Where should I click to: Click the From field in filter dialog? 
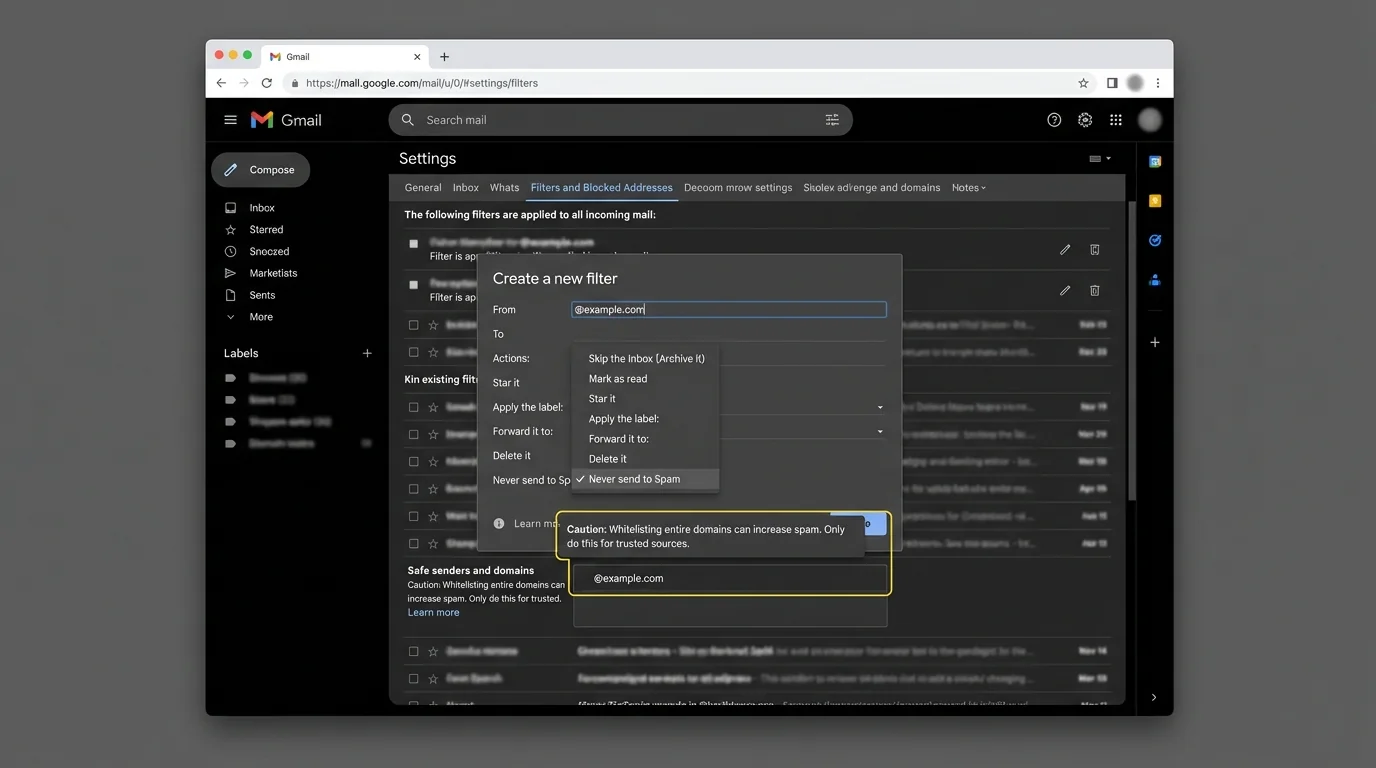728,310
